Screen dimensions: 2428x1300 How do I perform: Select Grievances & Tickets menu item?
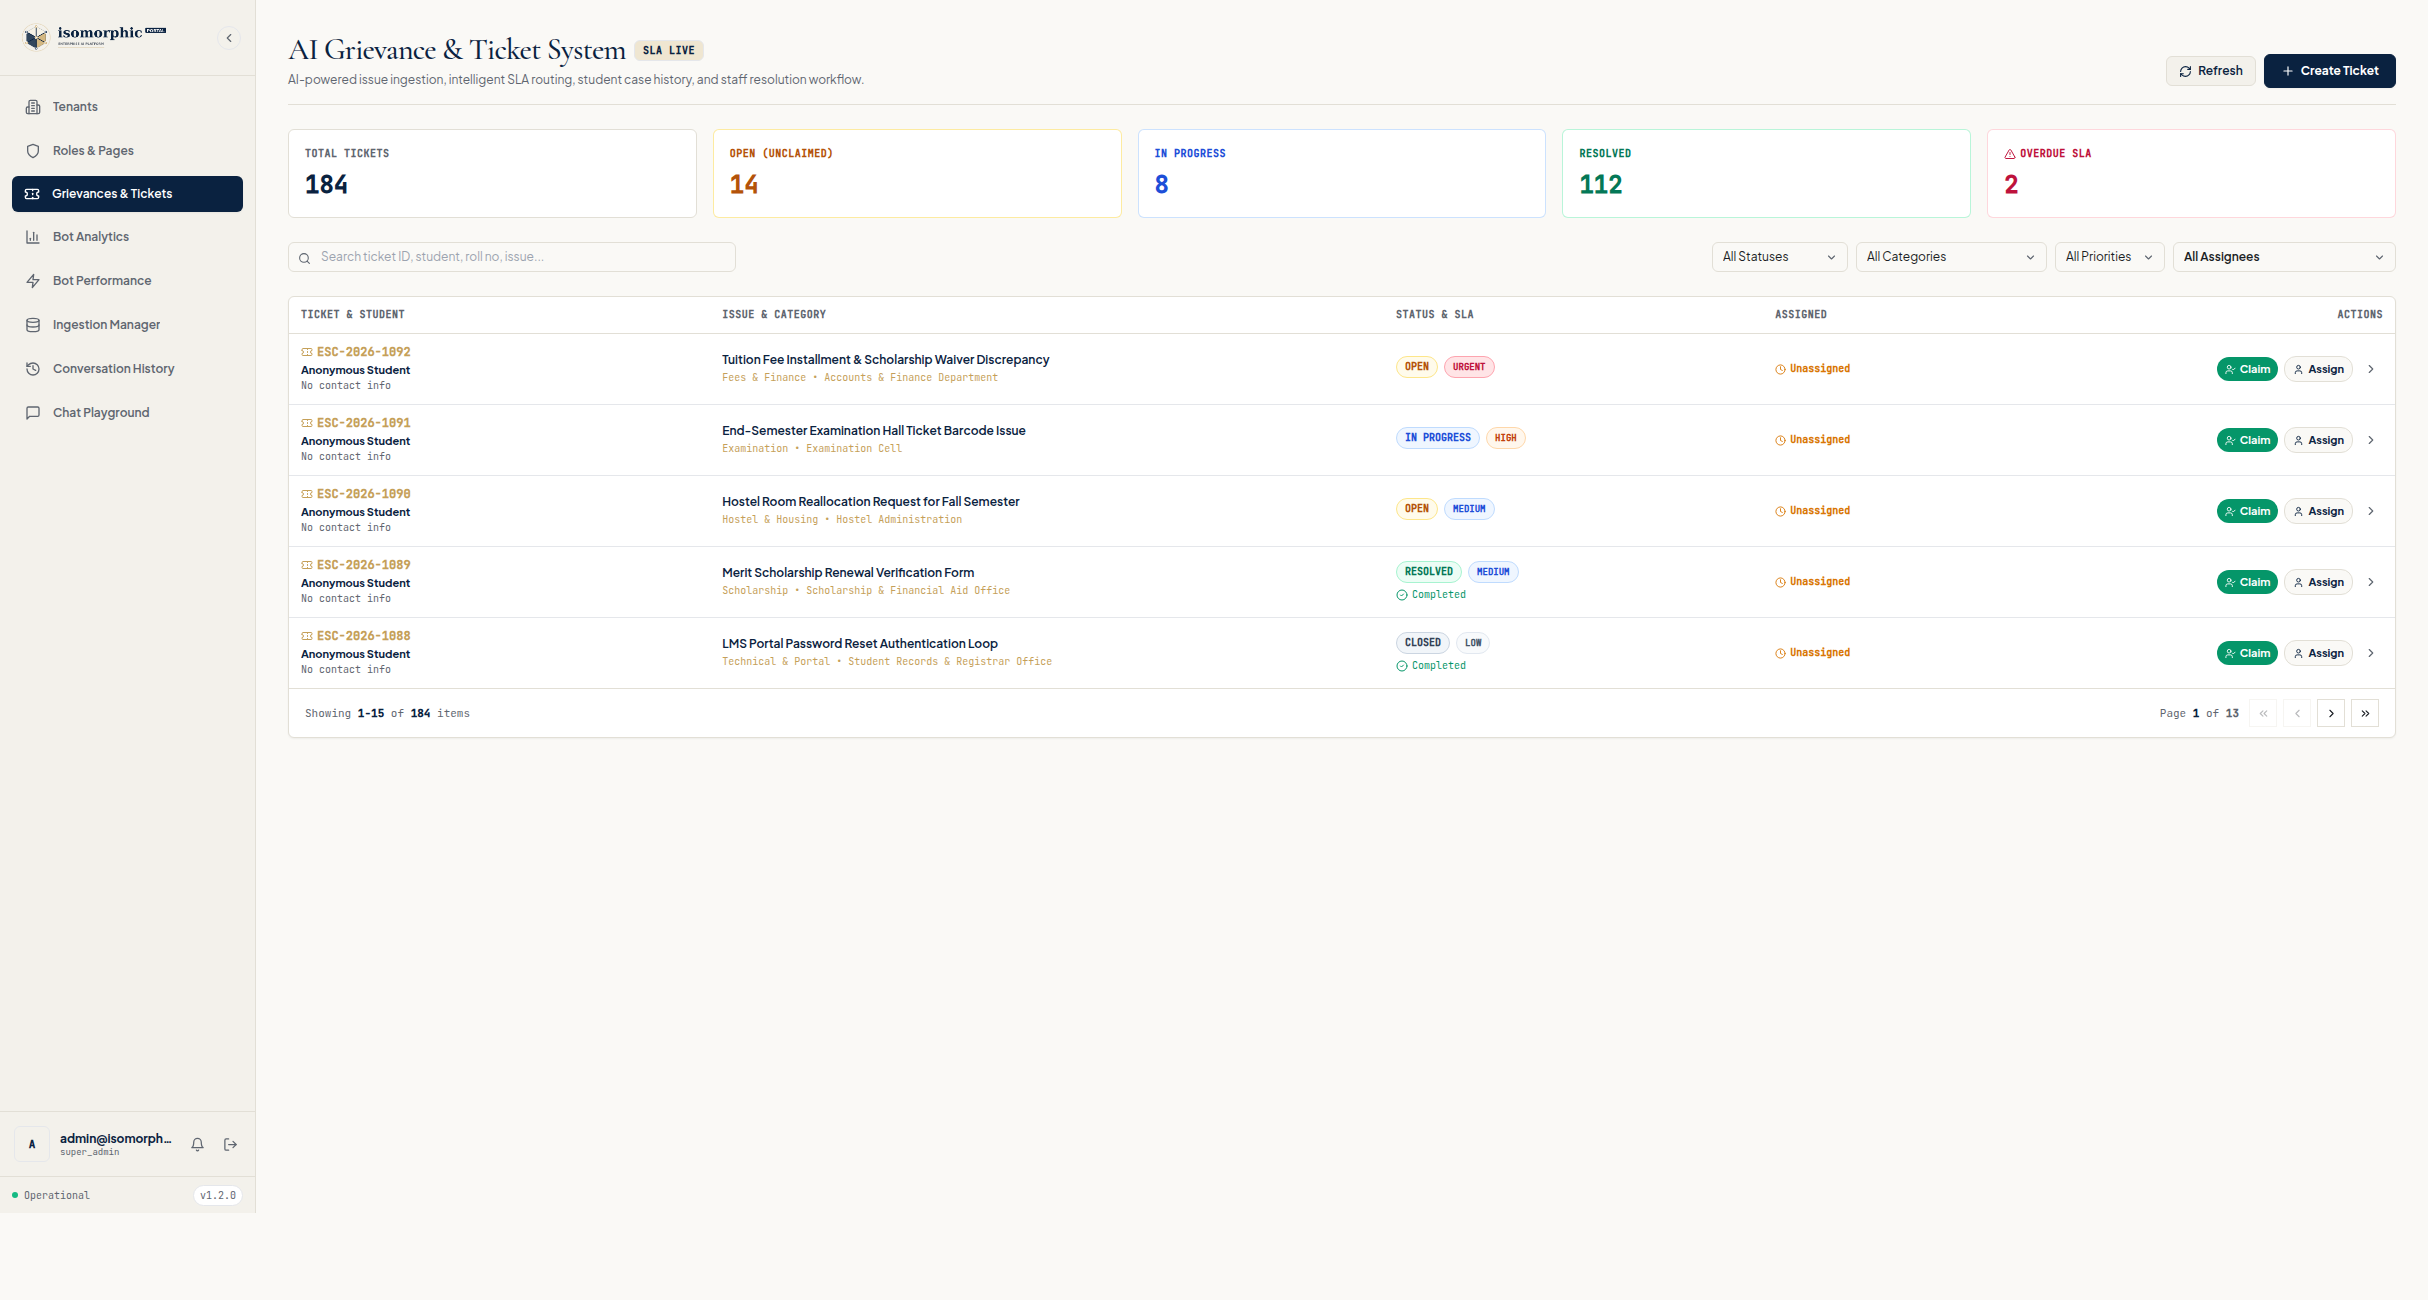127,194
